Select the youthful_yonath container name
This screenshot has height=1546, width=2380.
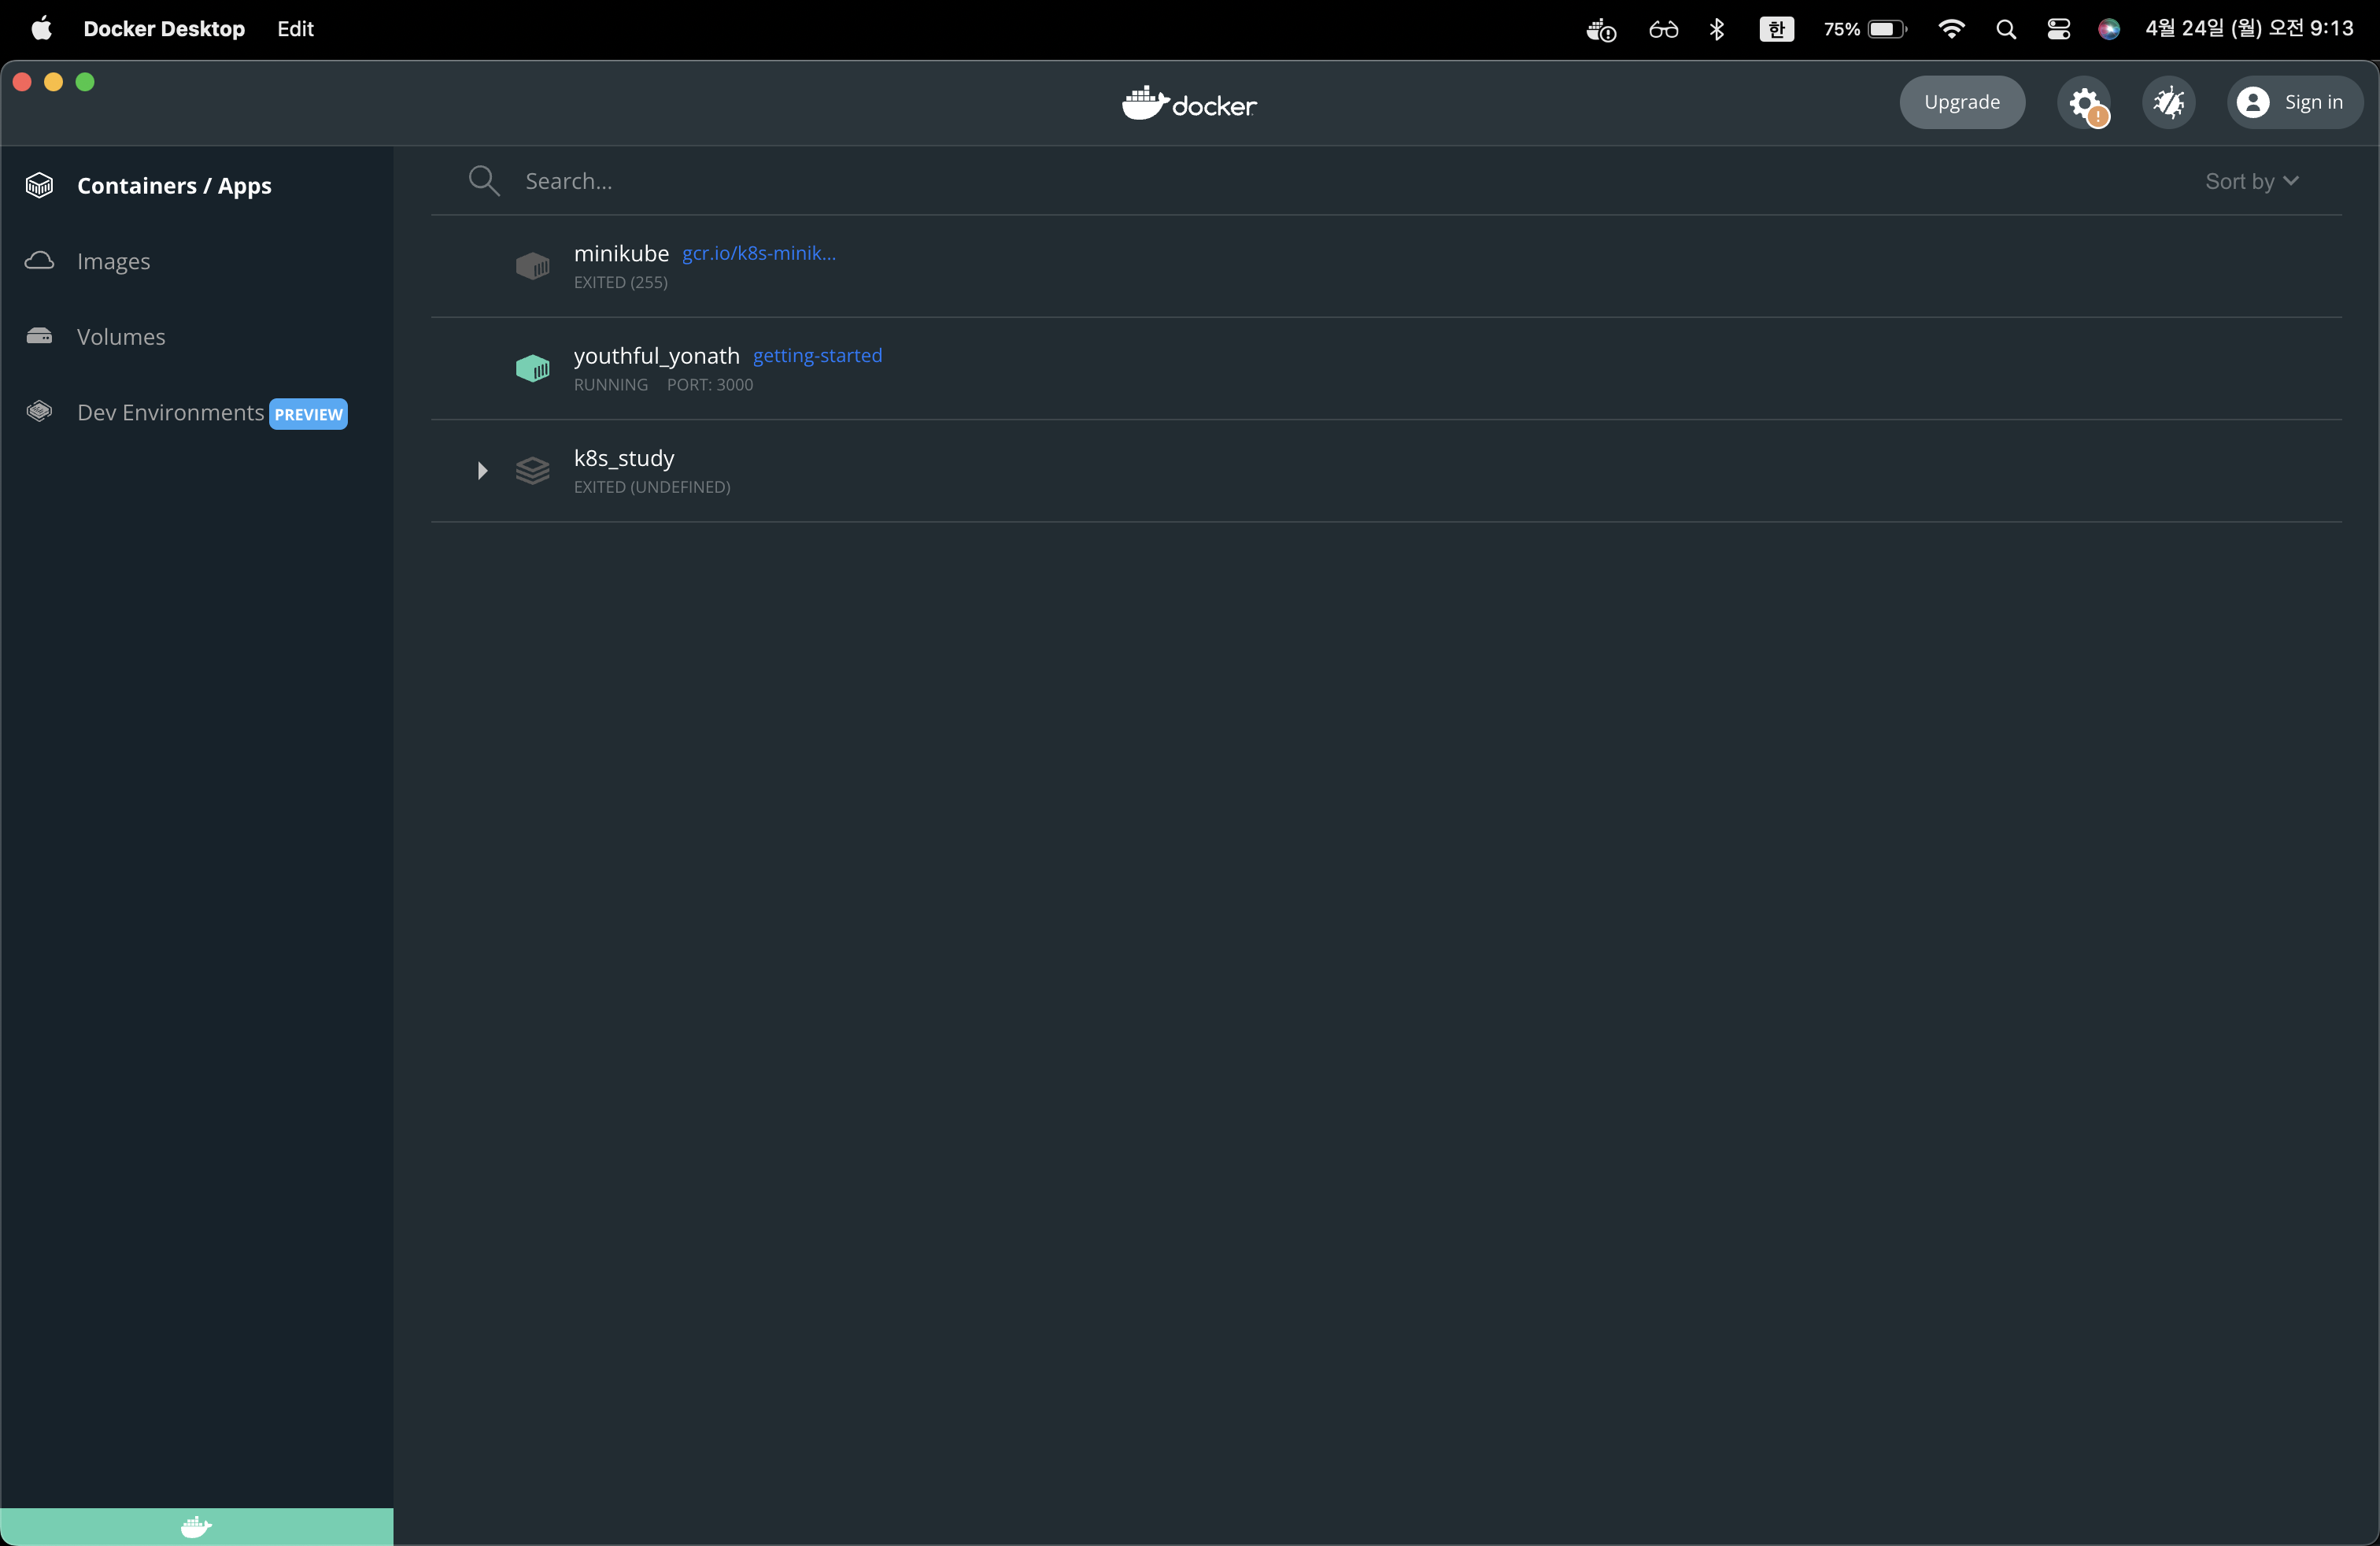[656, 356]
